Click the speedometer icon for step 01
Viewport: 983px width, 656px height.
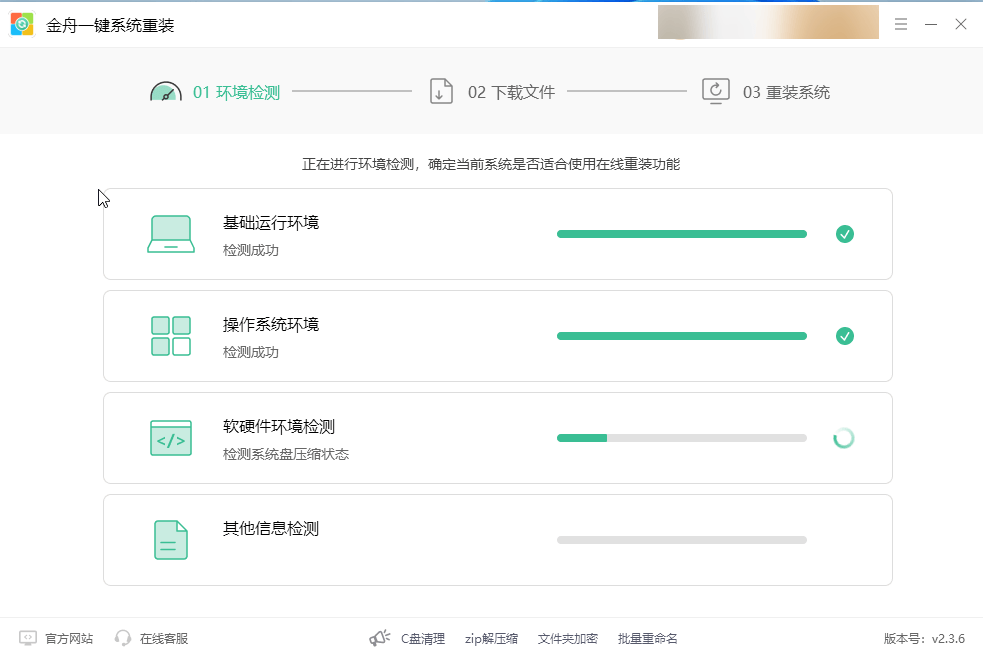(x=166, y=92)
